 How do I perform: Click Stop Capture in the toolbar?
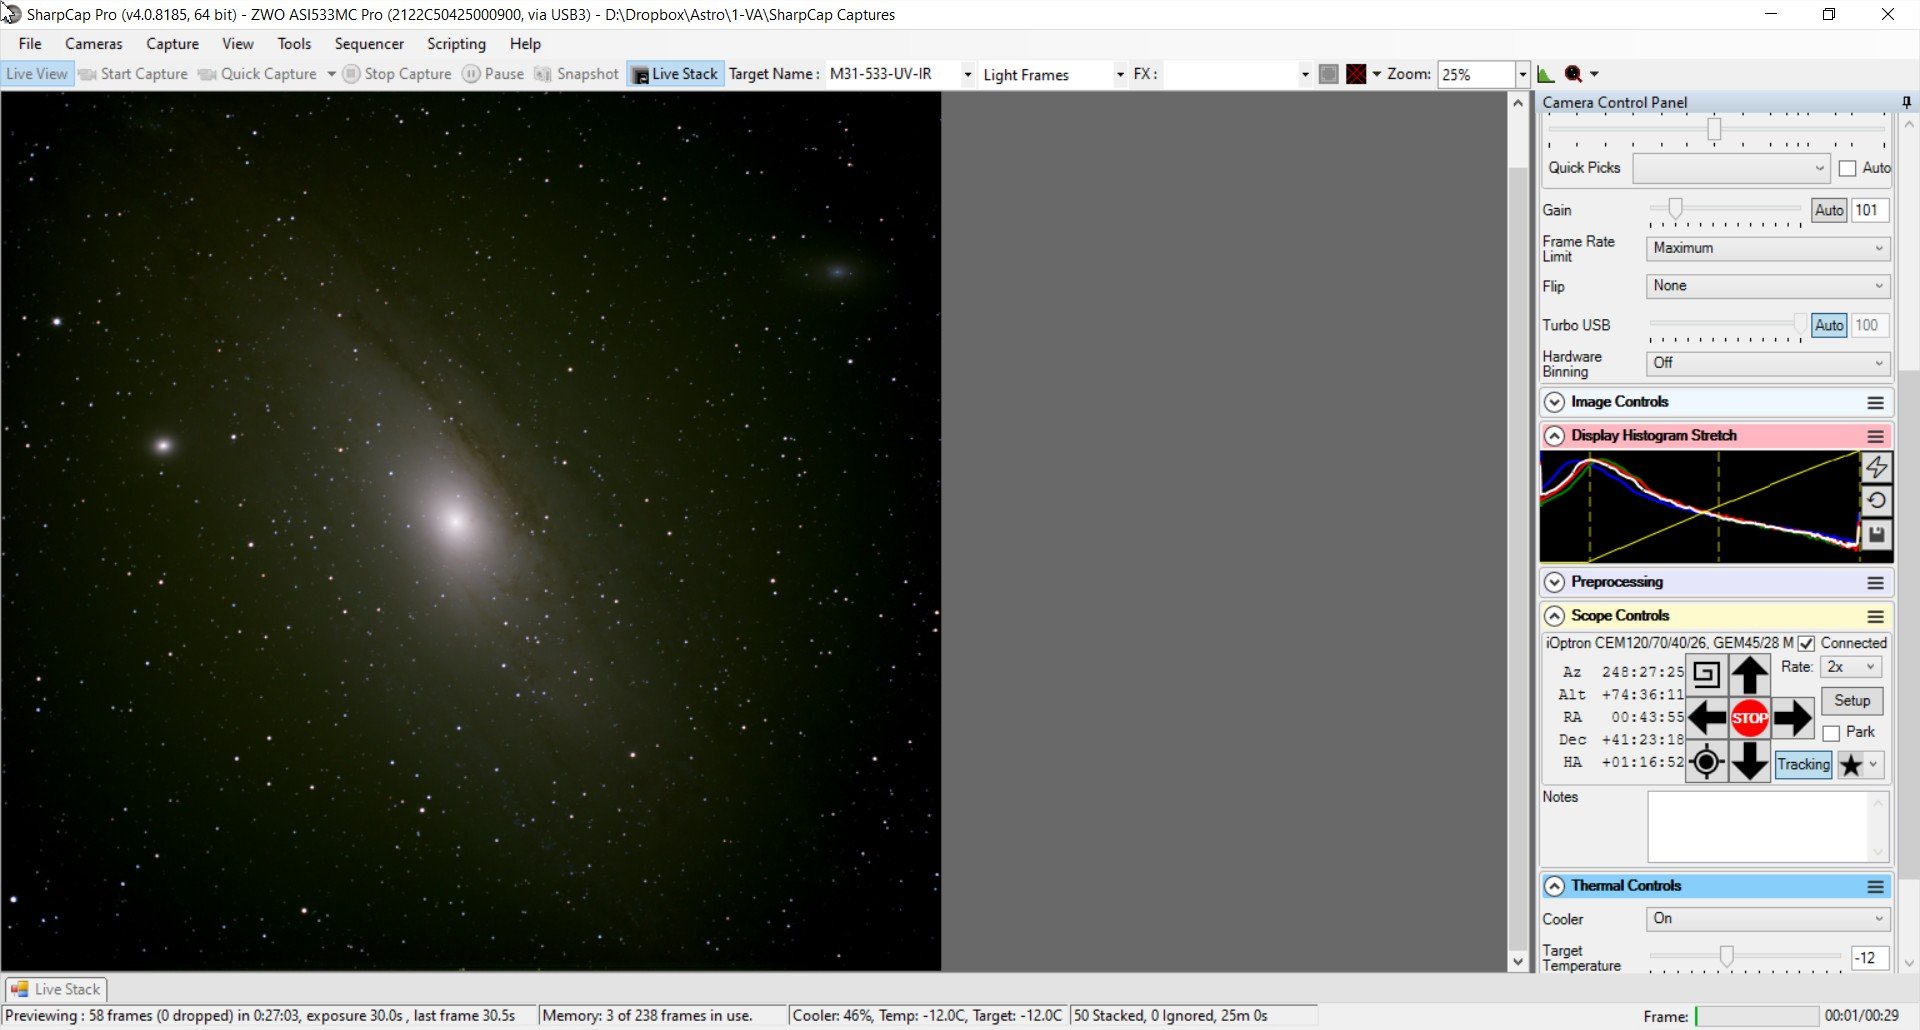point(397,74)
